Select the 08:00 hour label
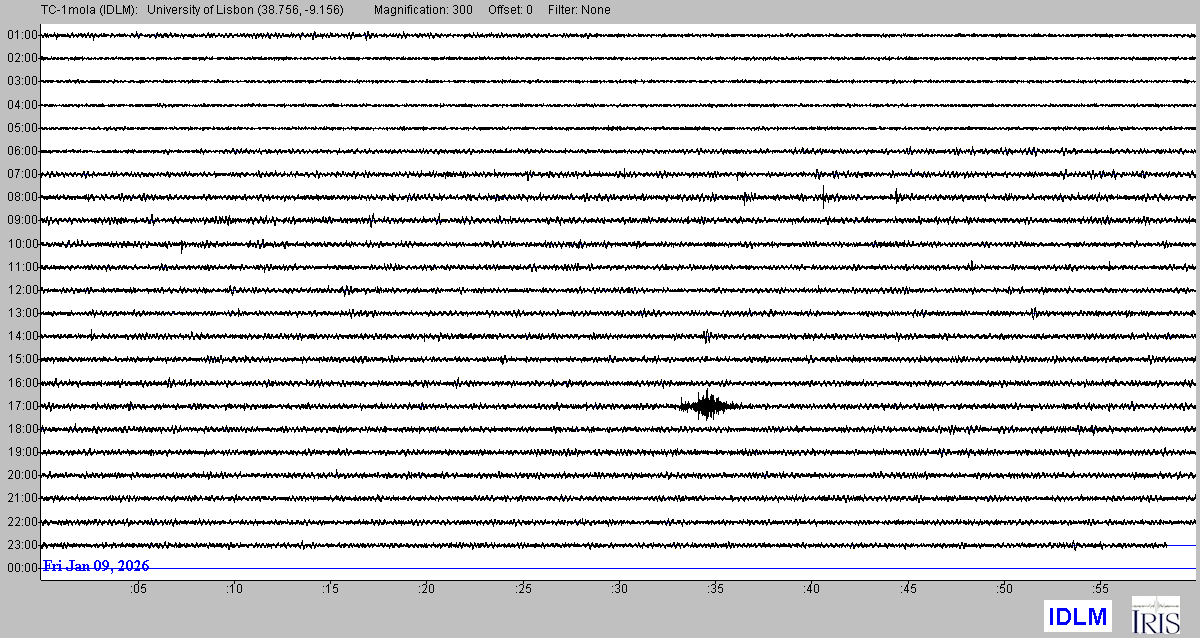The height and width of the screenshot is (638, 1200). pyautogui.click(x=22, y=197)
